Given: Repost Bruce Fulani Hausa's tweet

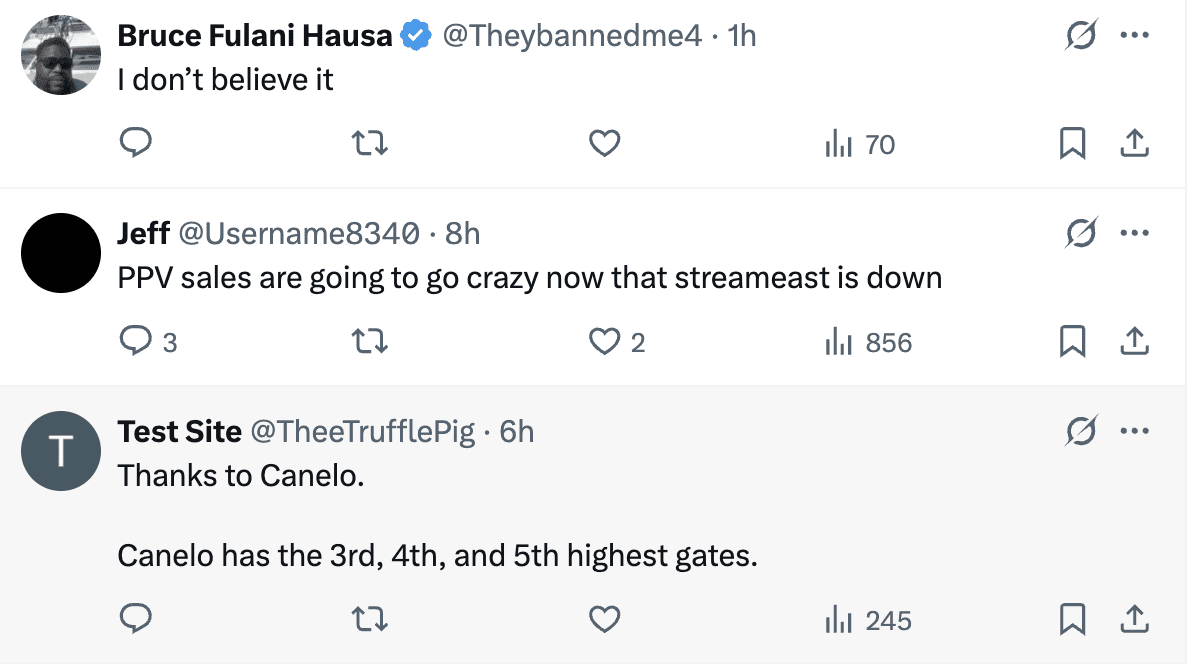Looking at the screenshot, I should pyautogui.click(x=371, y=145).
